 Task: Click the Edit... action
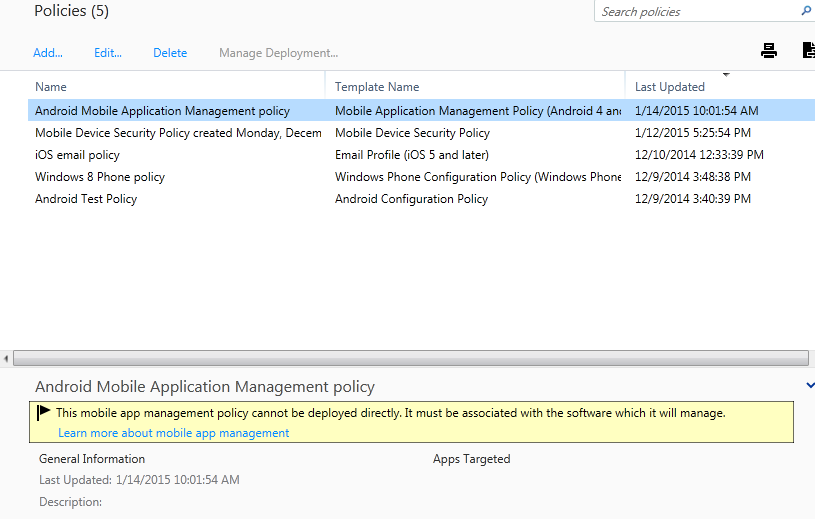108,53
